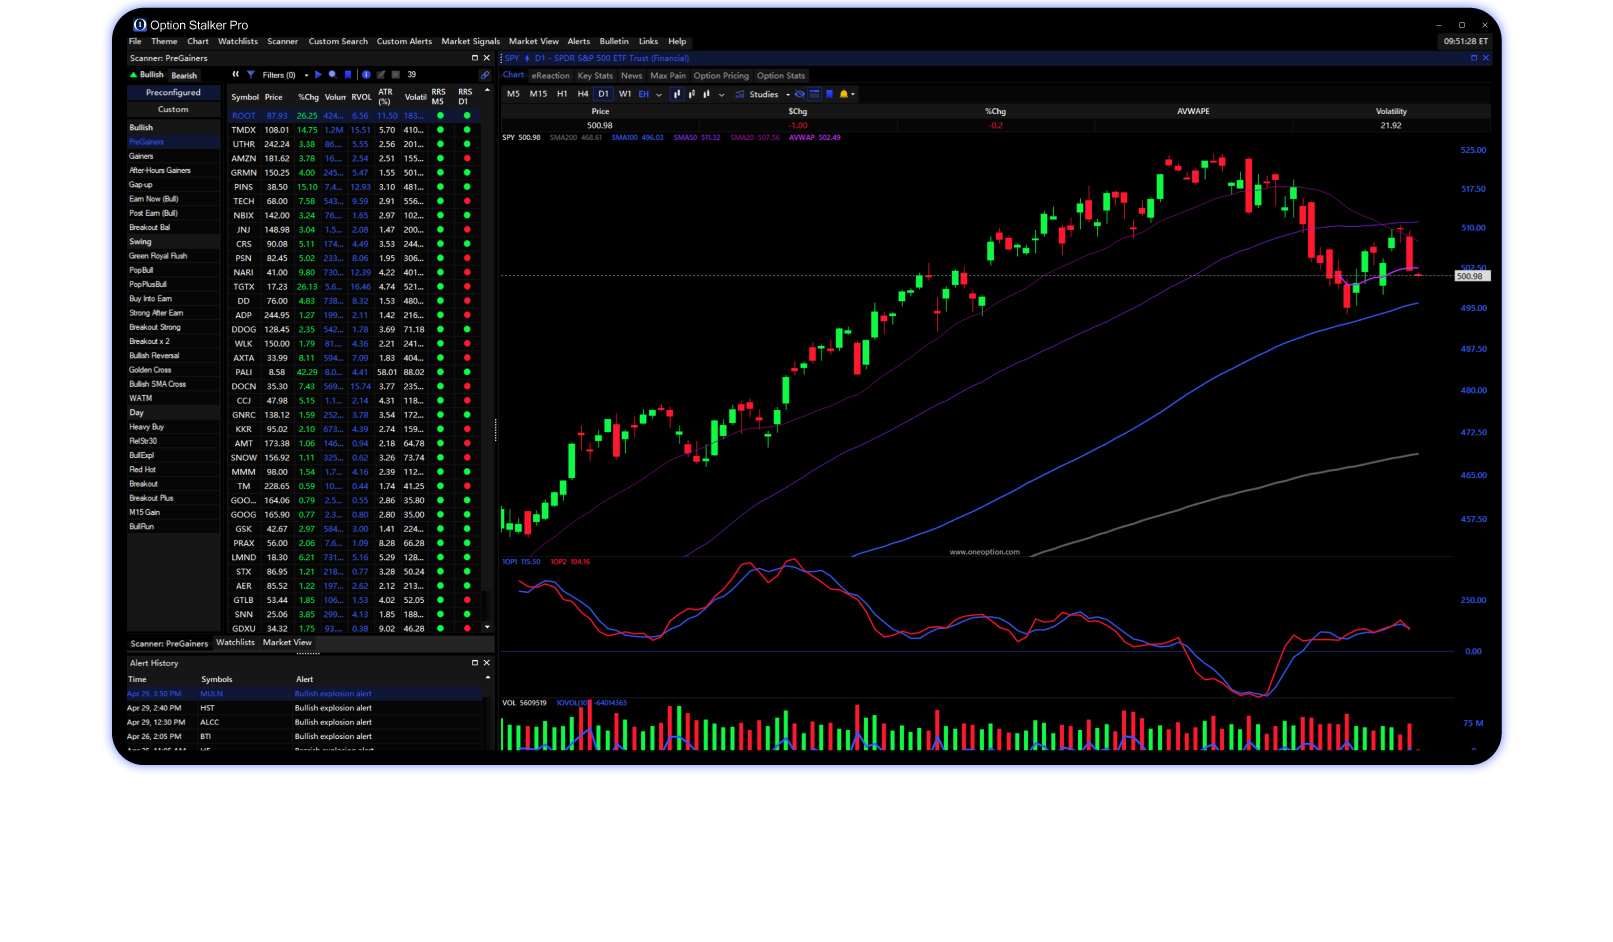
Task: Open the Market Signals menu
Action: pyautogui.click(x=470, y=41)
